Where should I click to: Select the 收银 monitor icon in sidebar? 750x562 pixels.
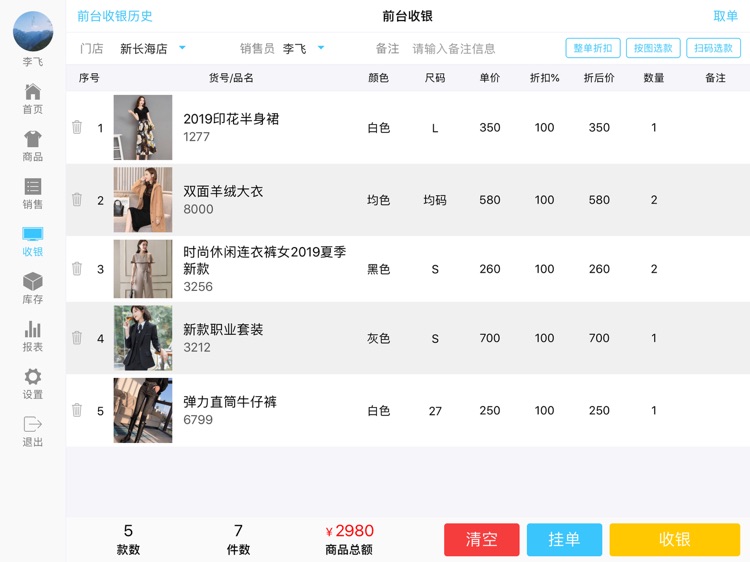pos(33,234)
